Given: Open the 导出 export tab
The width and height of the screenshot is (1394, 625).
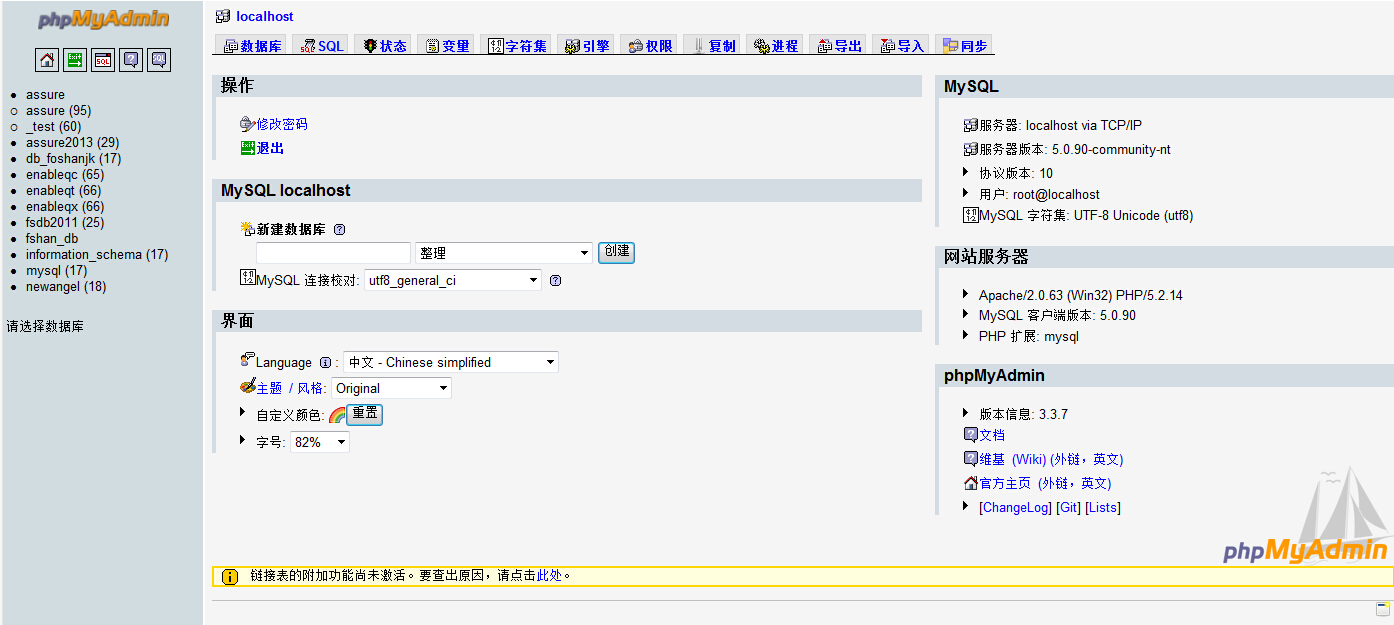Looking at the screenshot, I should [x=839, y=46].
